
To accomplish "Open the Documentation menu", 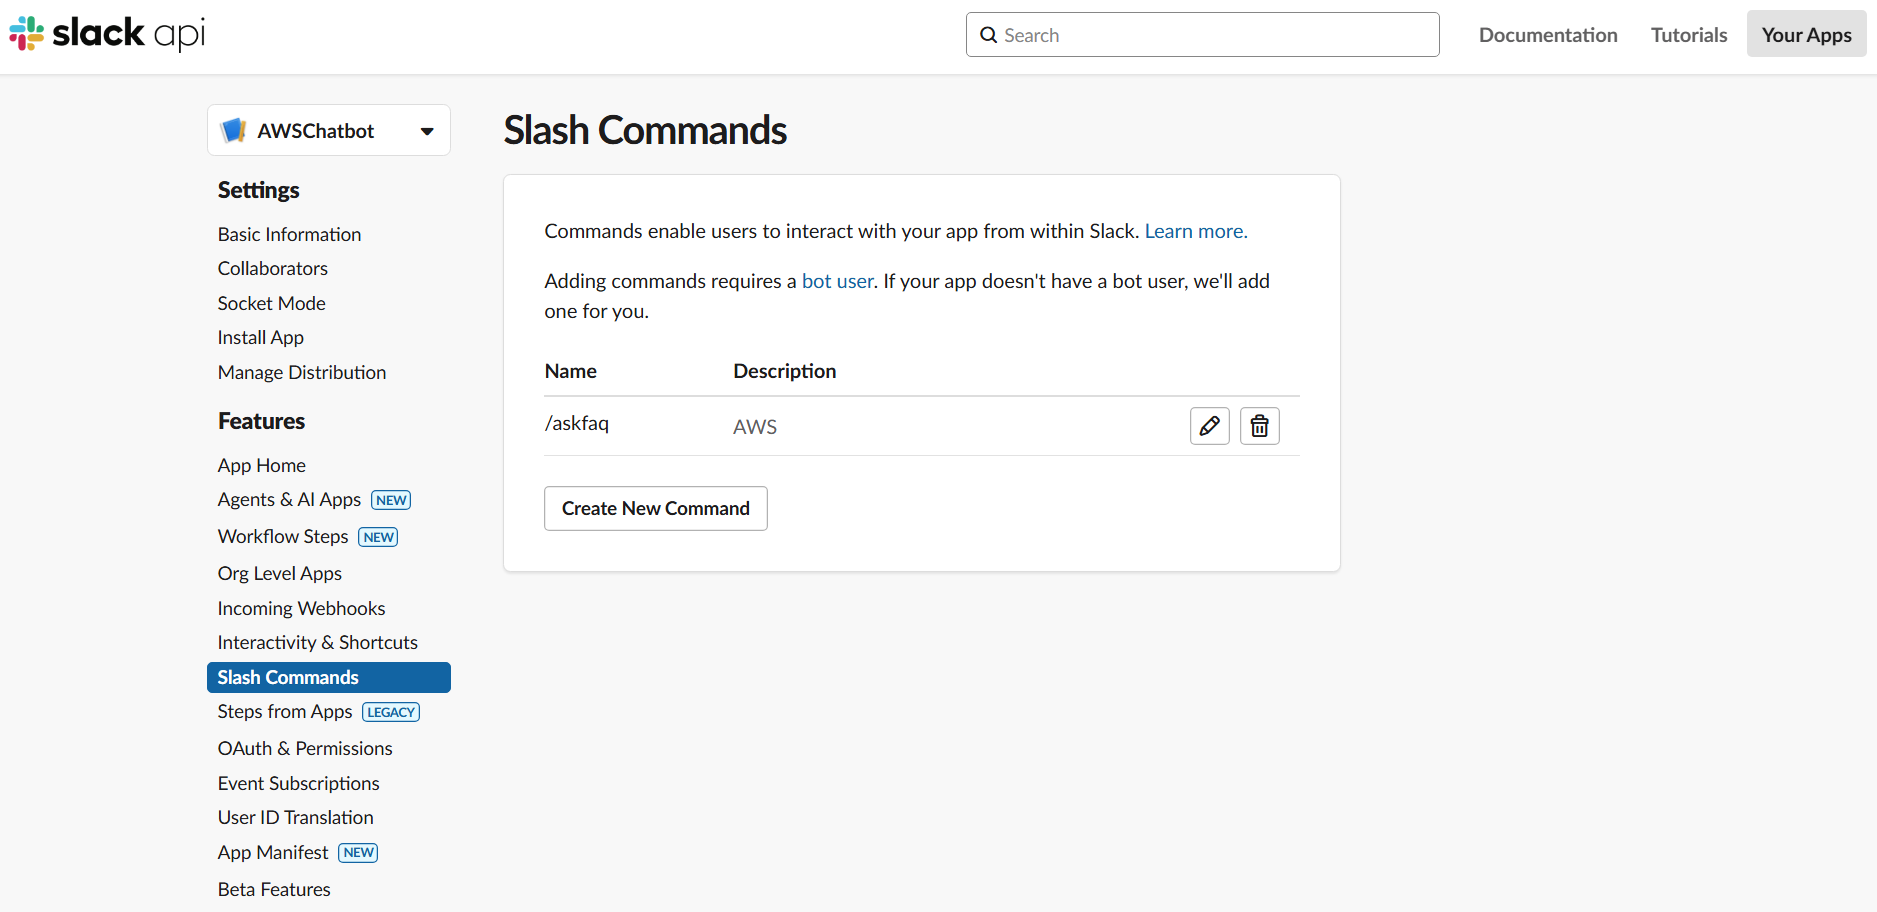I will (x=1548, y=35).
